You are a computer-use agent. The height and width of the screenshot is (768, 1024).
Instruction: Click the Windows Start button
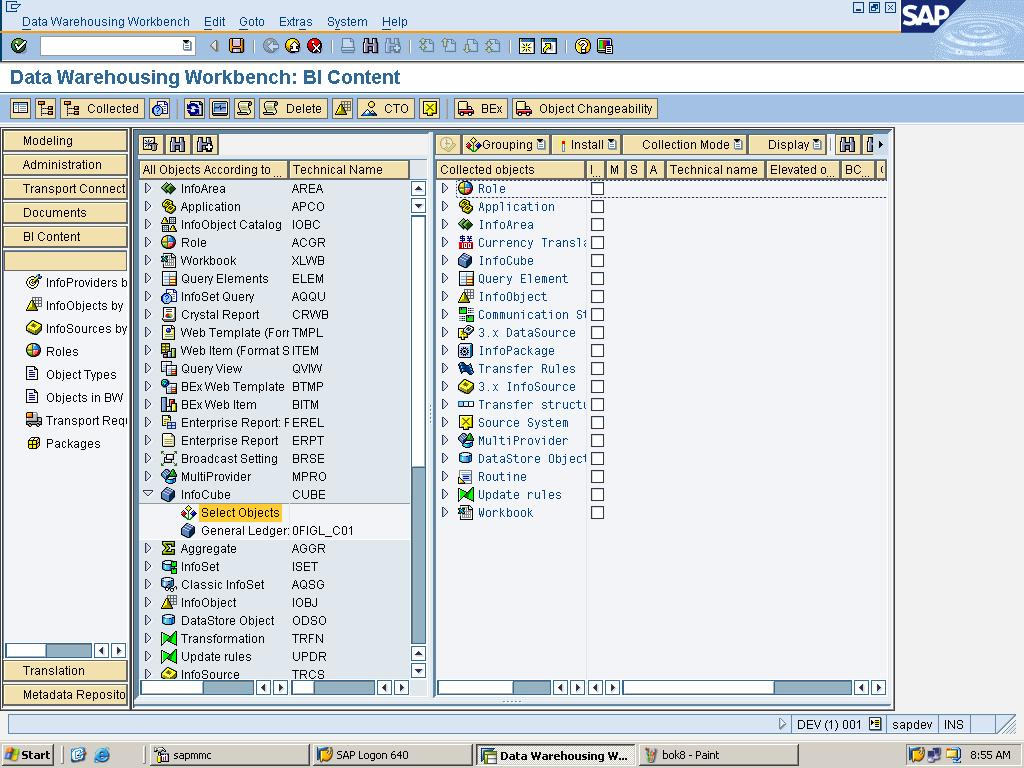point(28,755)
